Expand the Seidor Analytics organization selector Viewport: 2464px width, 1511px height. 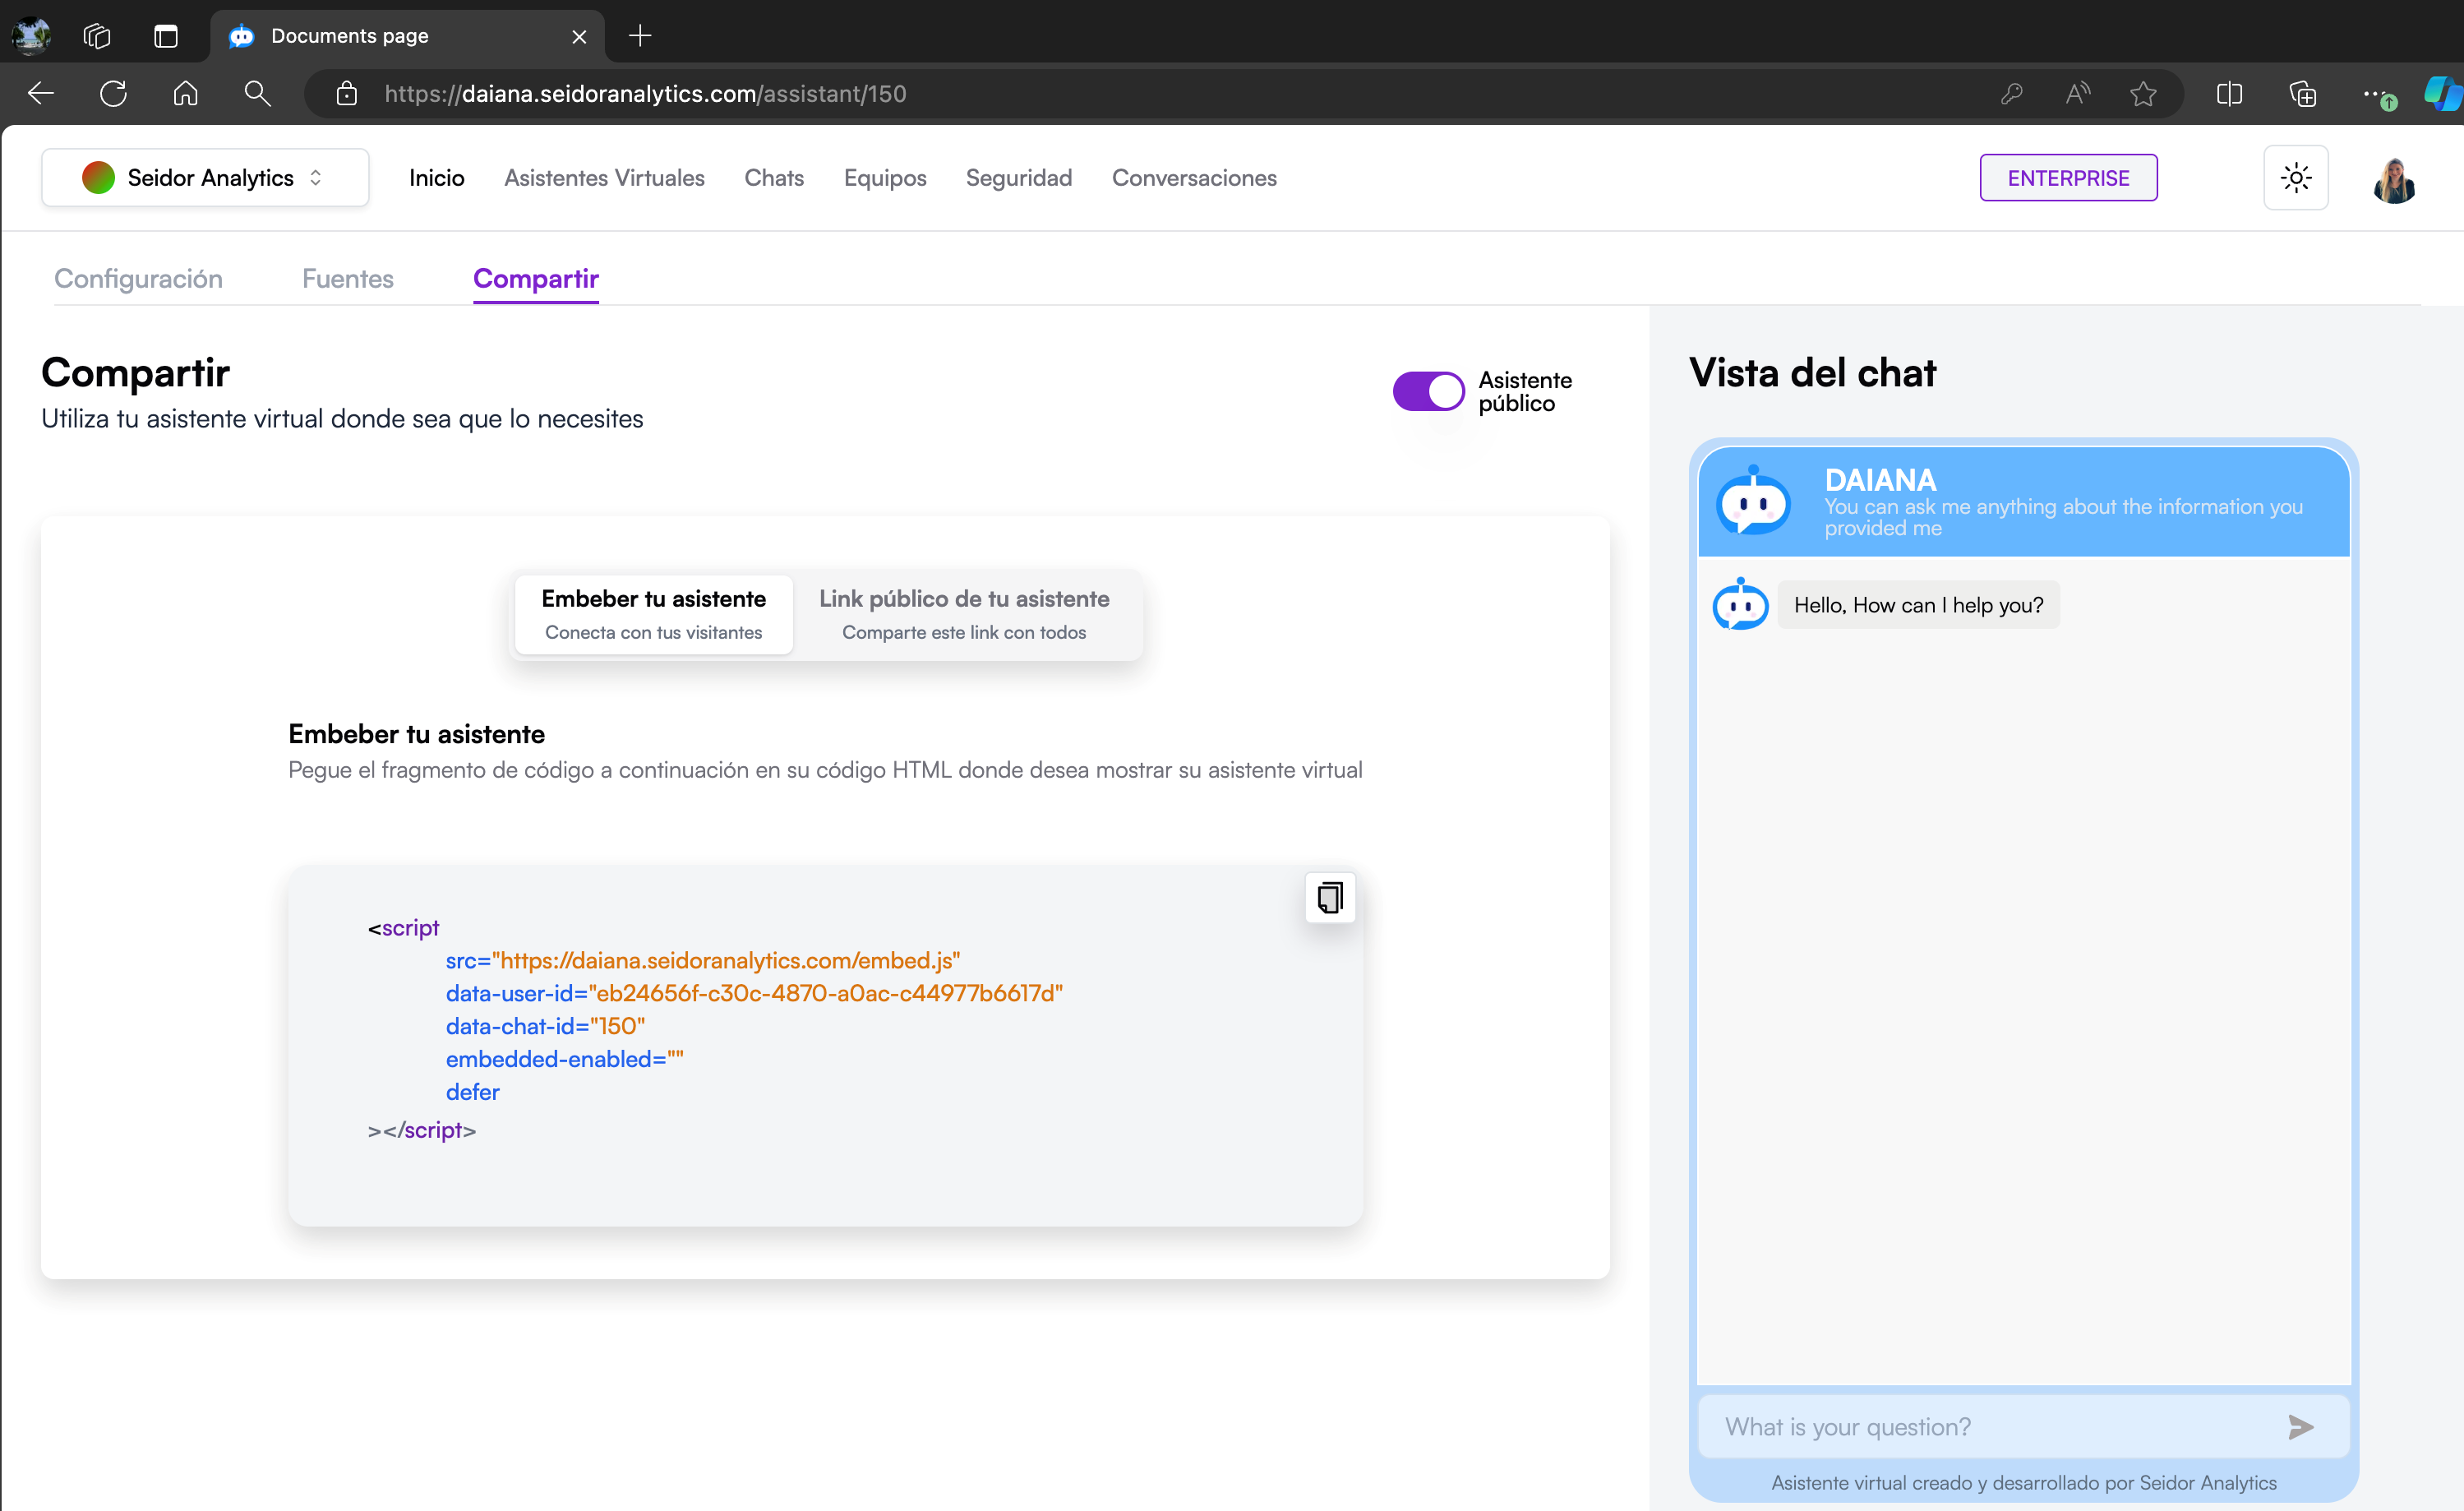[x=205, y=178]
